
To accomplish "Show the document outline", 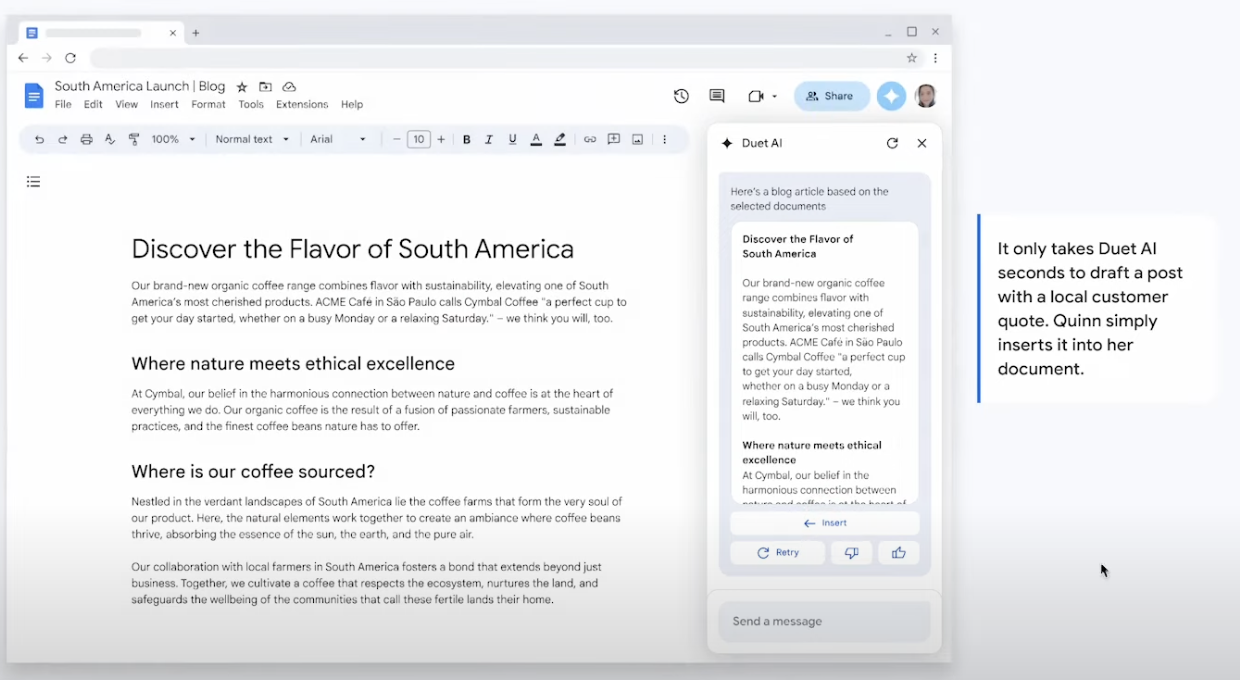I will (x=33, y=181).
